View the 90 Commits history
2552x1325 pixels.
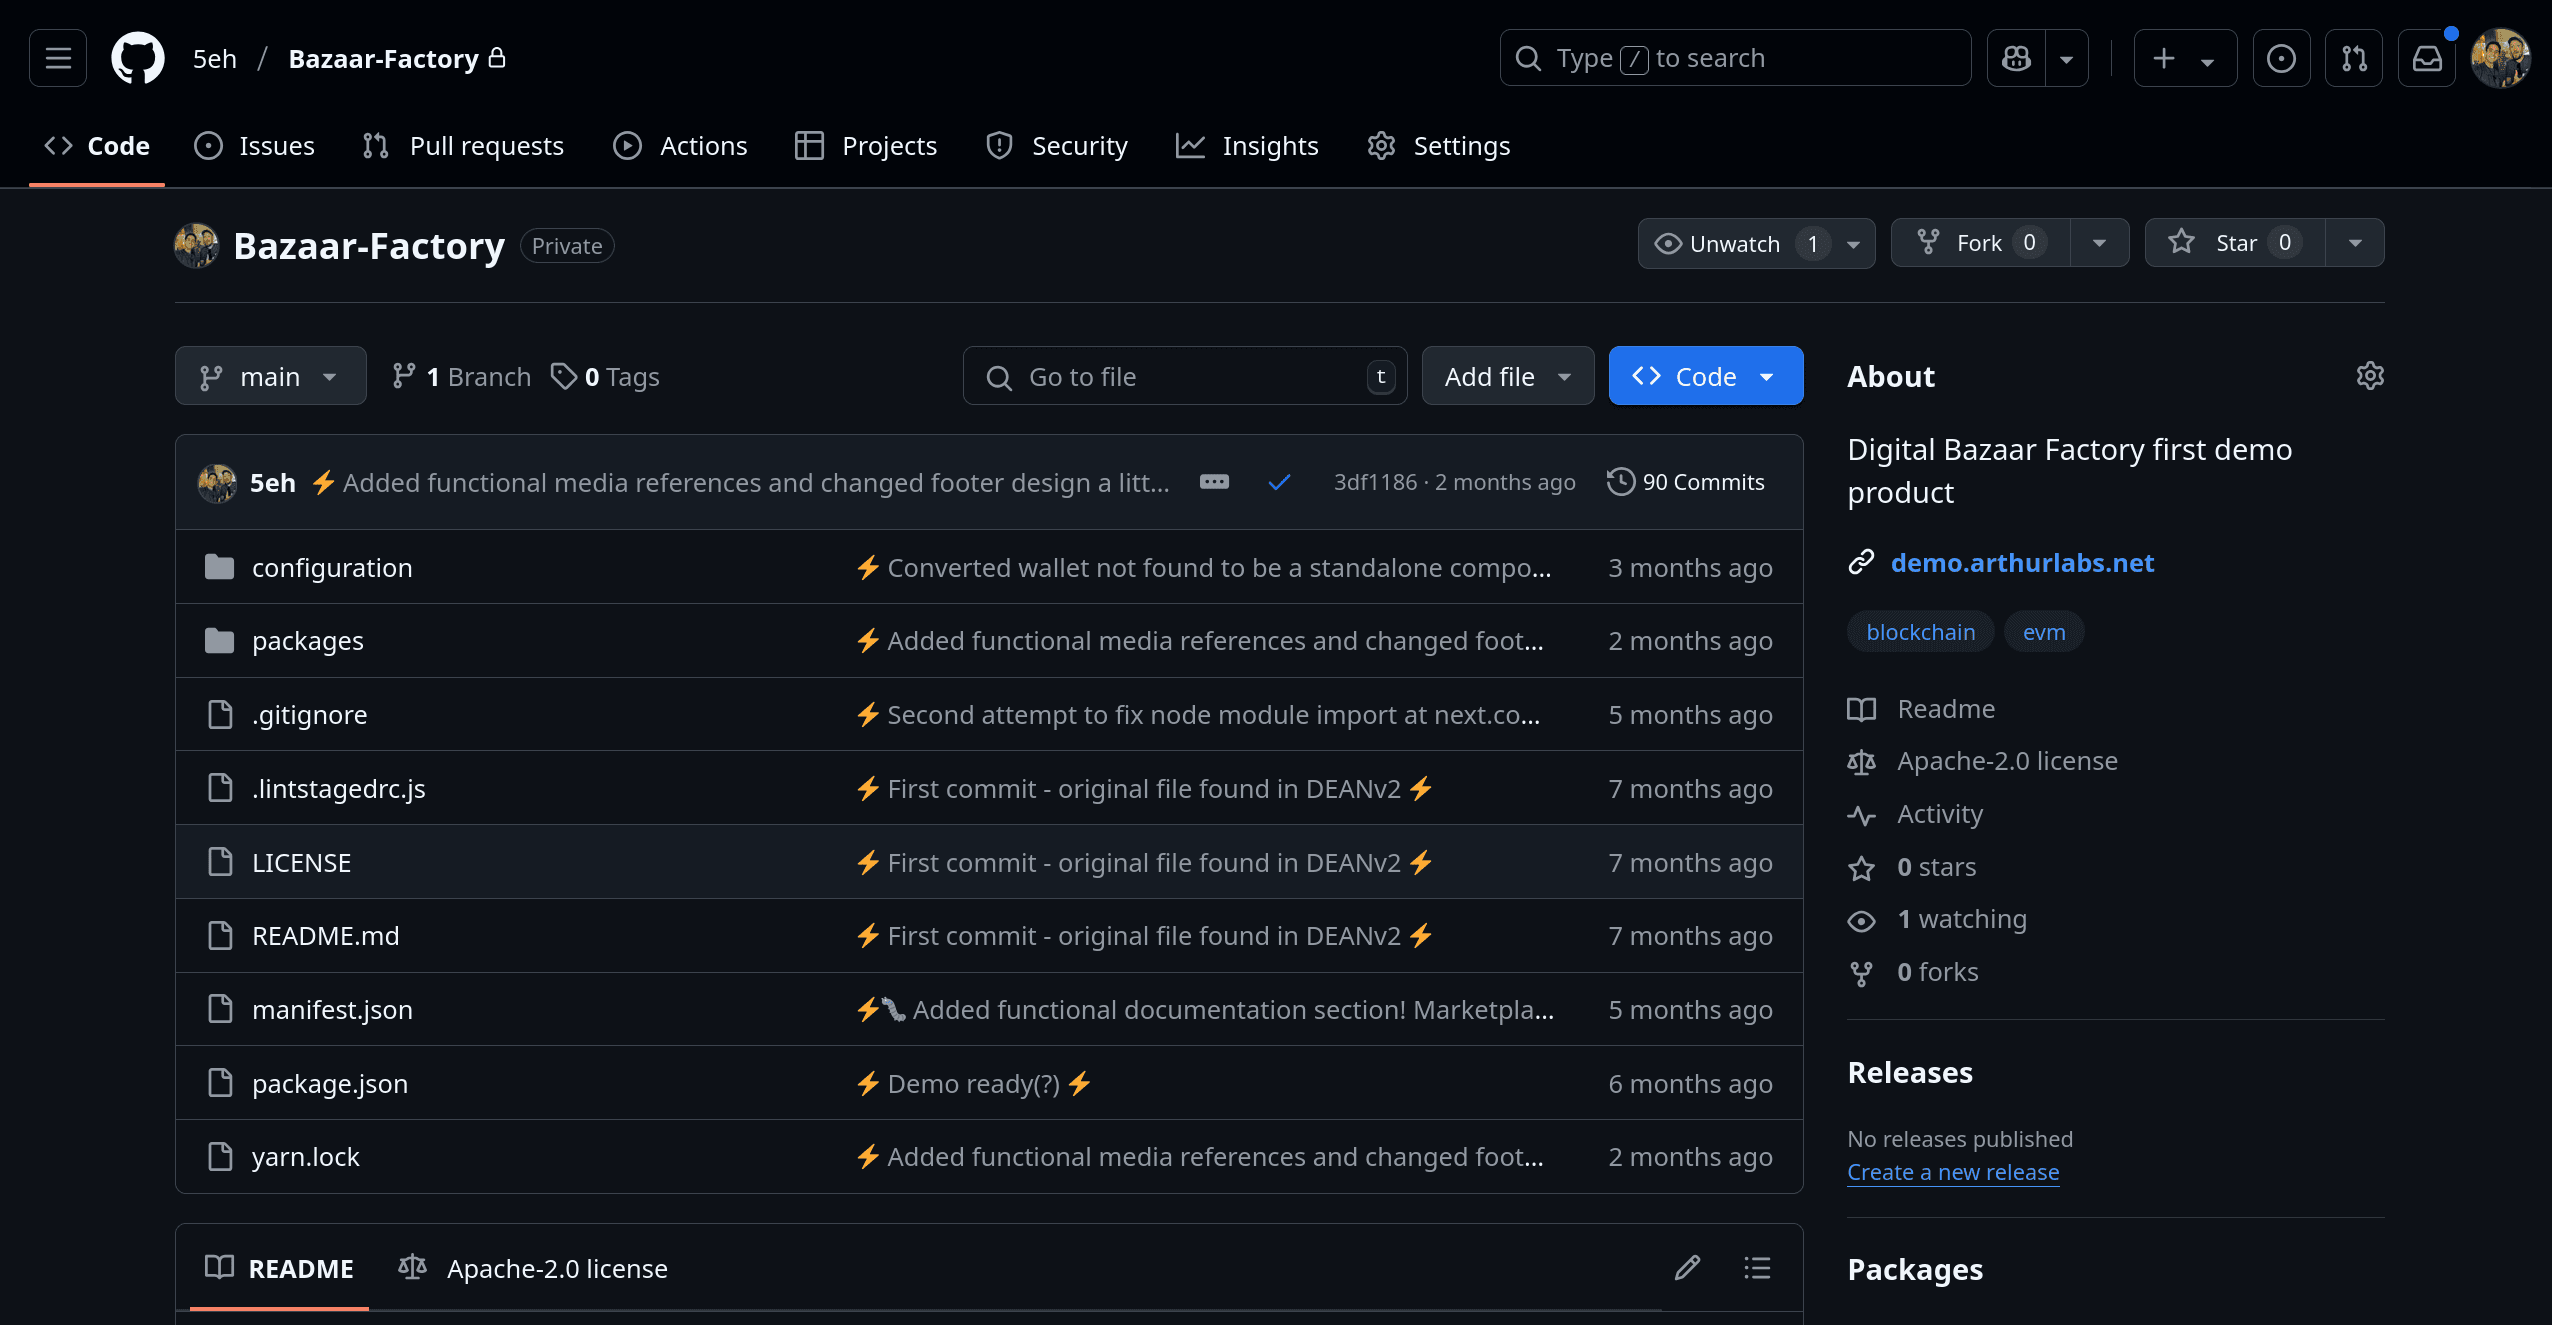pos(1686,482)
